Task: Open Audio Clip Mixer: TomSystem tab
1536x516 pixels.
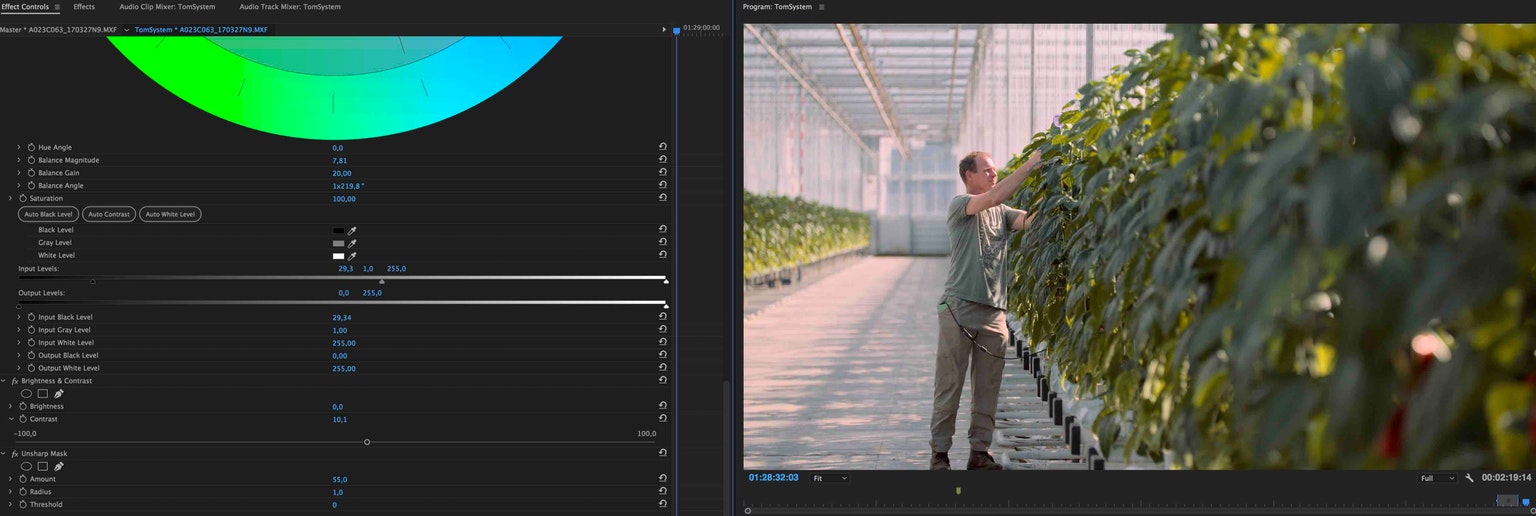Action: click(167, 7)
